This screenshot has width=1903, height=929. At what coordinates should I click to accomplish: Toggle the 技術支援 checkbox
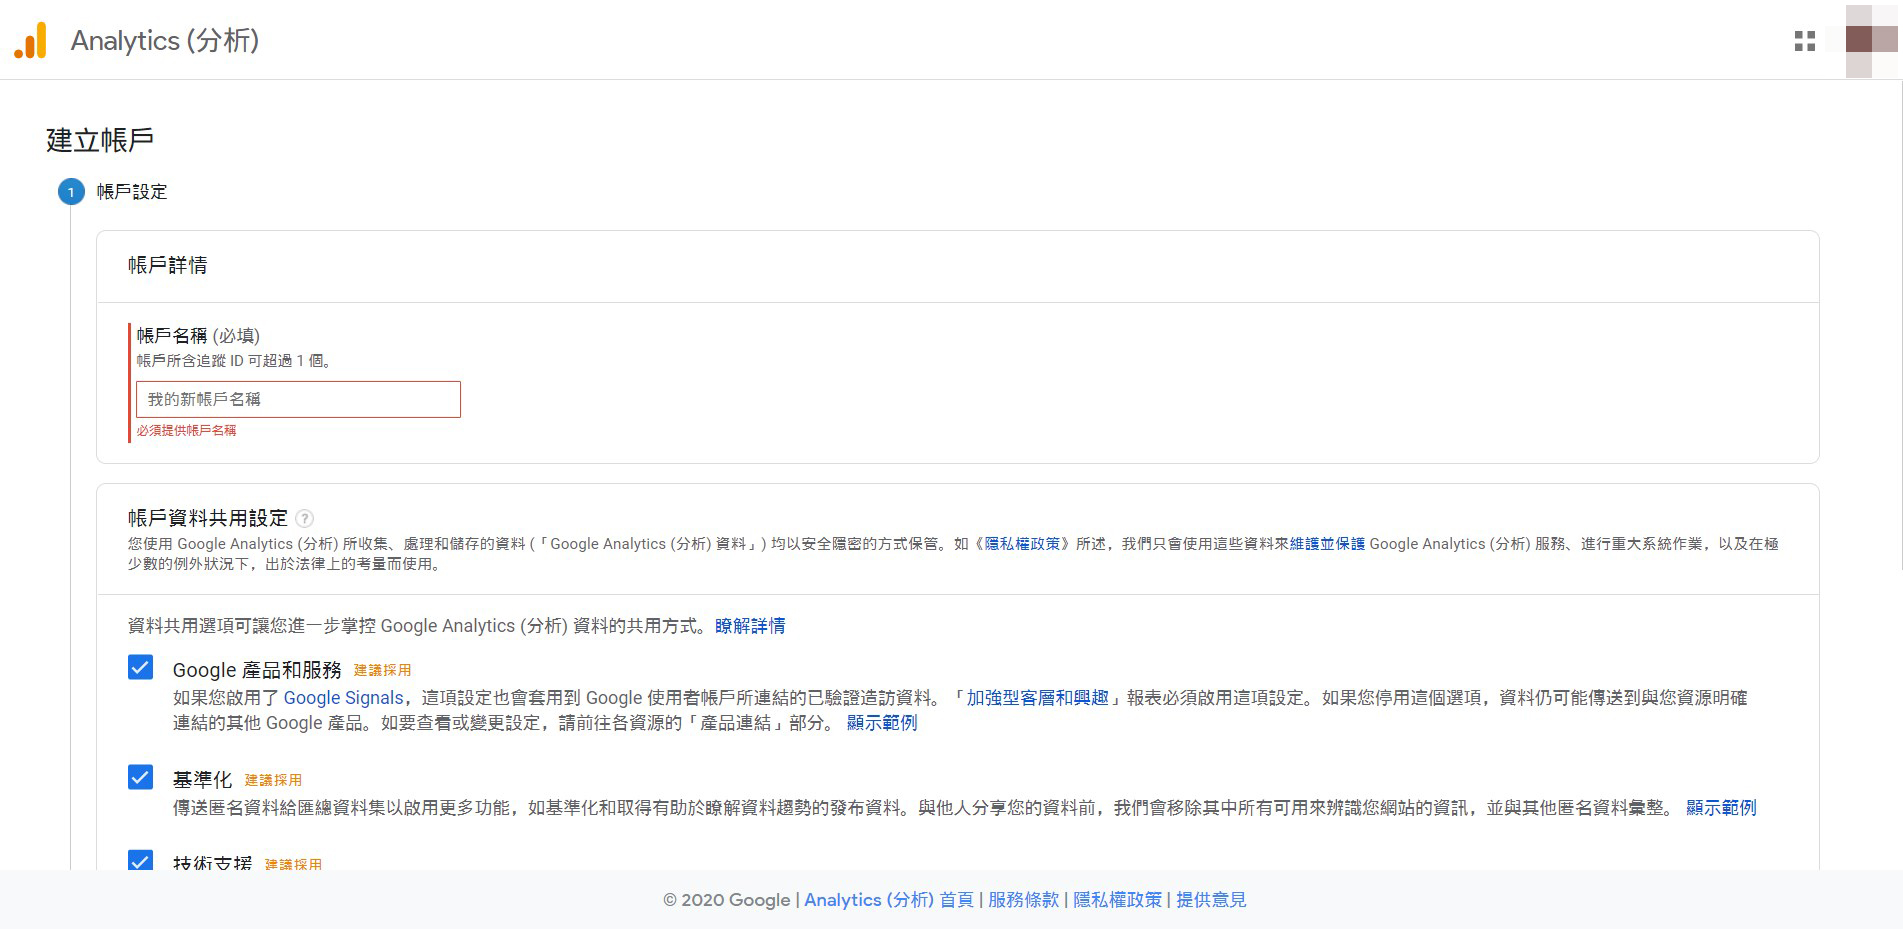[141, 860]
